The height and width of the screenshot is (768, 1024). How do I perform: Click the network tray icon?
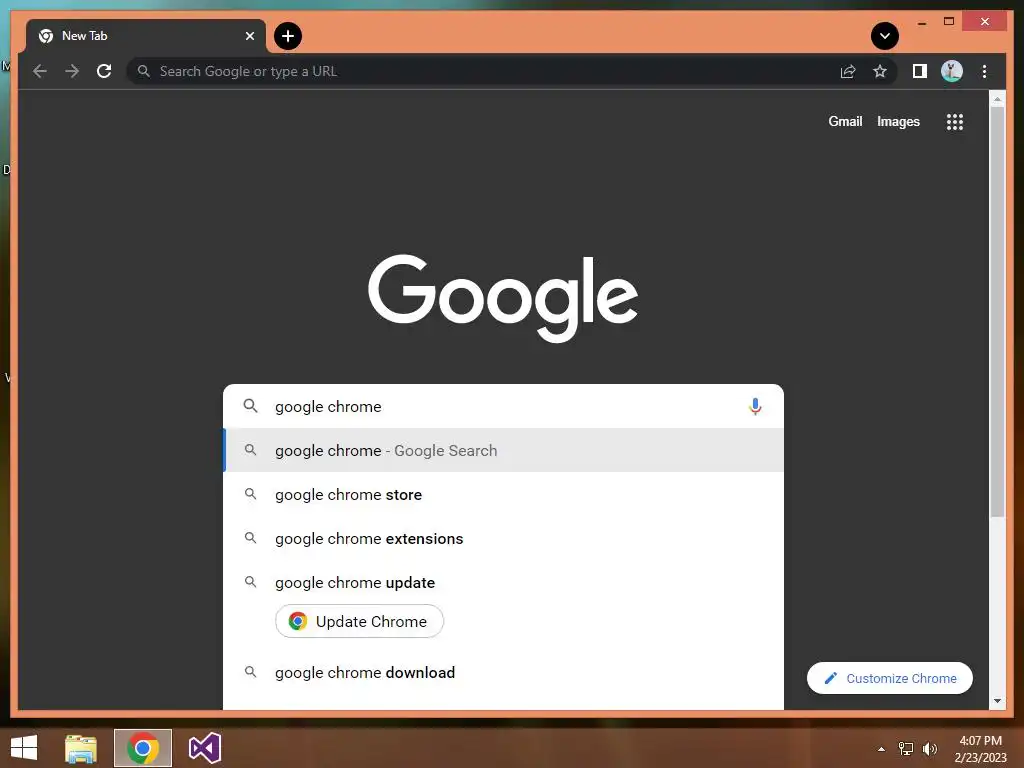(x=906, y=748)
